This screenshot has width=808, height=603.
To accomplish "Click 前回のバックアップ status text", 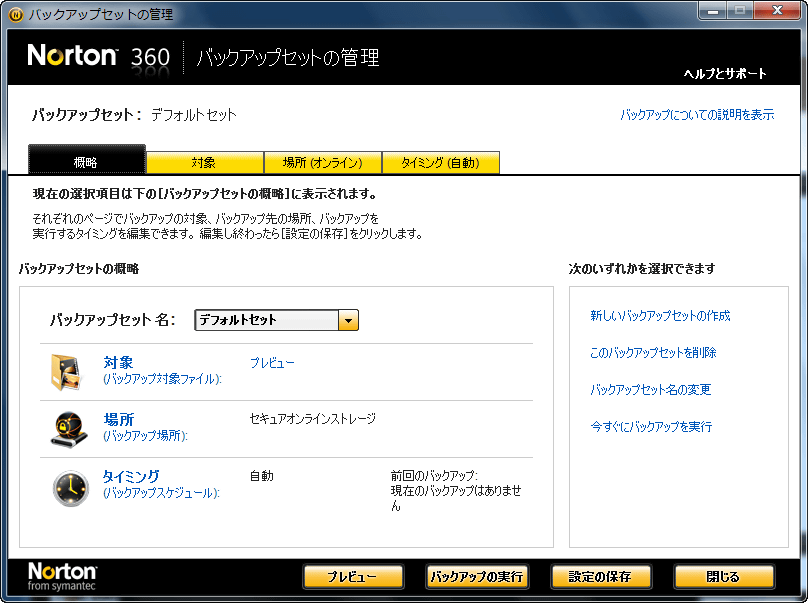I will [x=456, y=491].
